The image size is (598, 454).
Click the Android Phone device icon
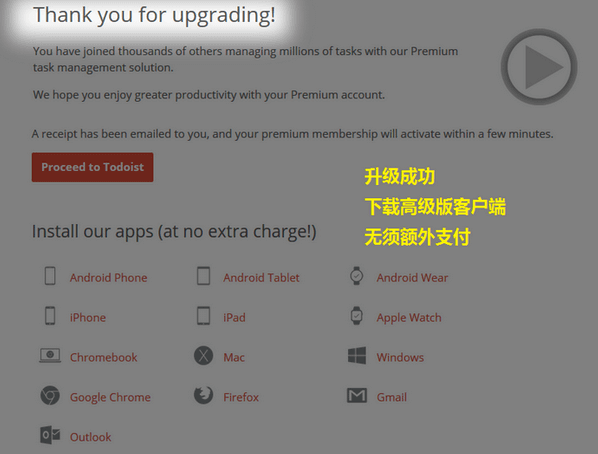pyautogui.click(x=50, y=276)
